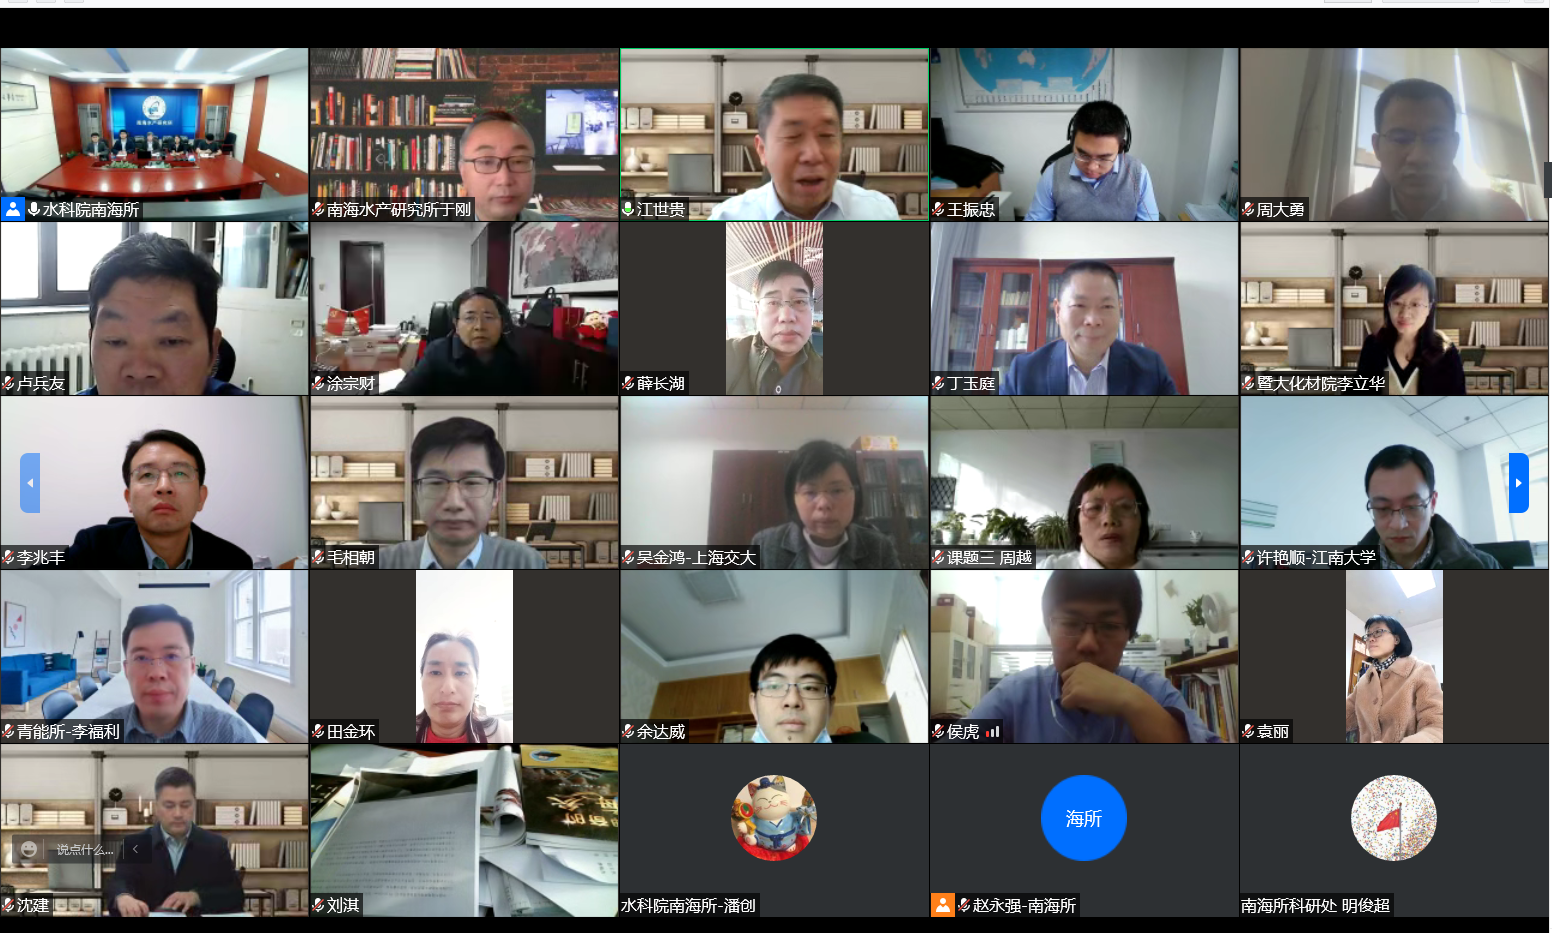Open the emoji picker in the chat bar
This screenshot has width=1552, height=933.
[x=29, y=849]
